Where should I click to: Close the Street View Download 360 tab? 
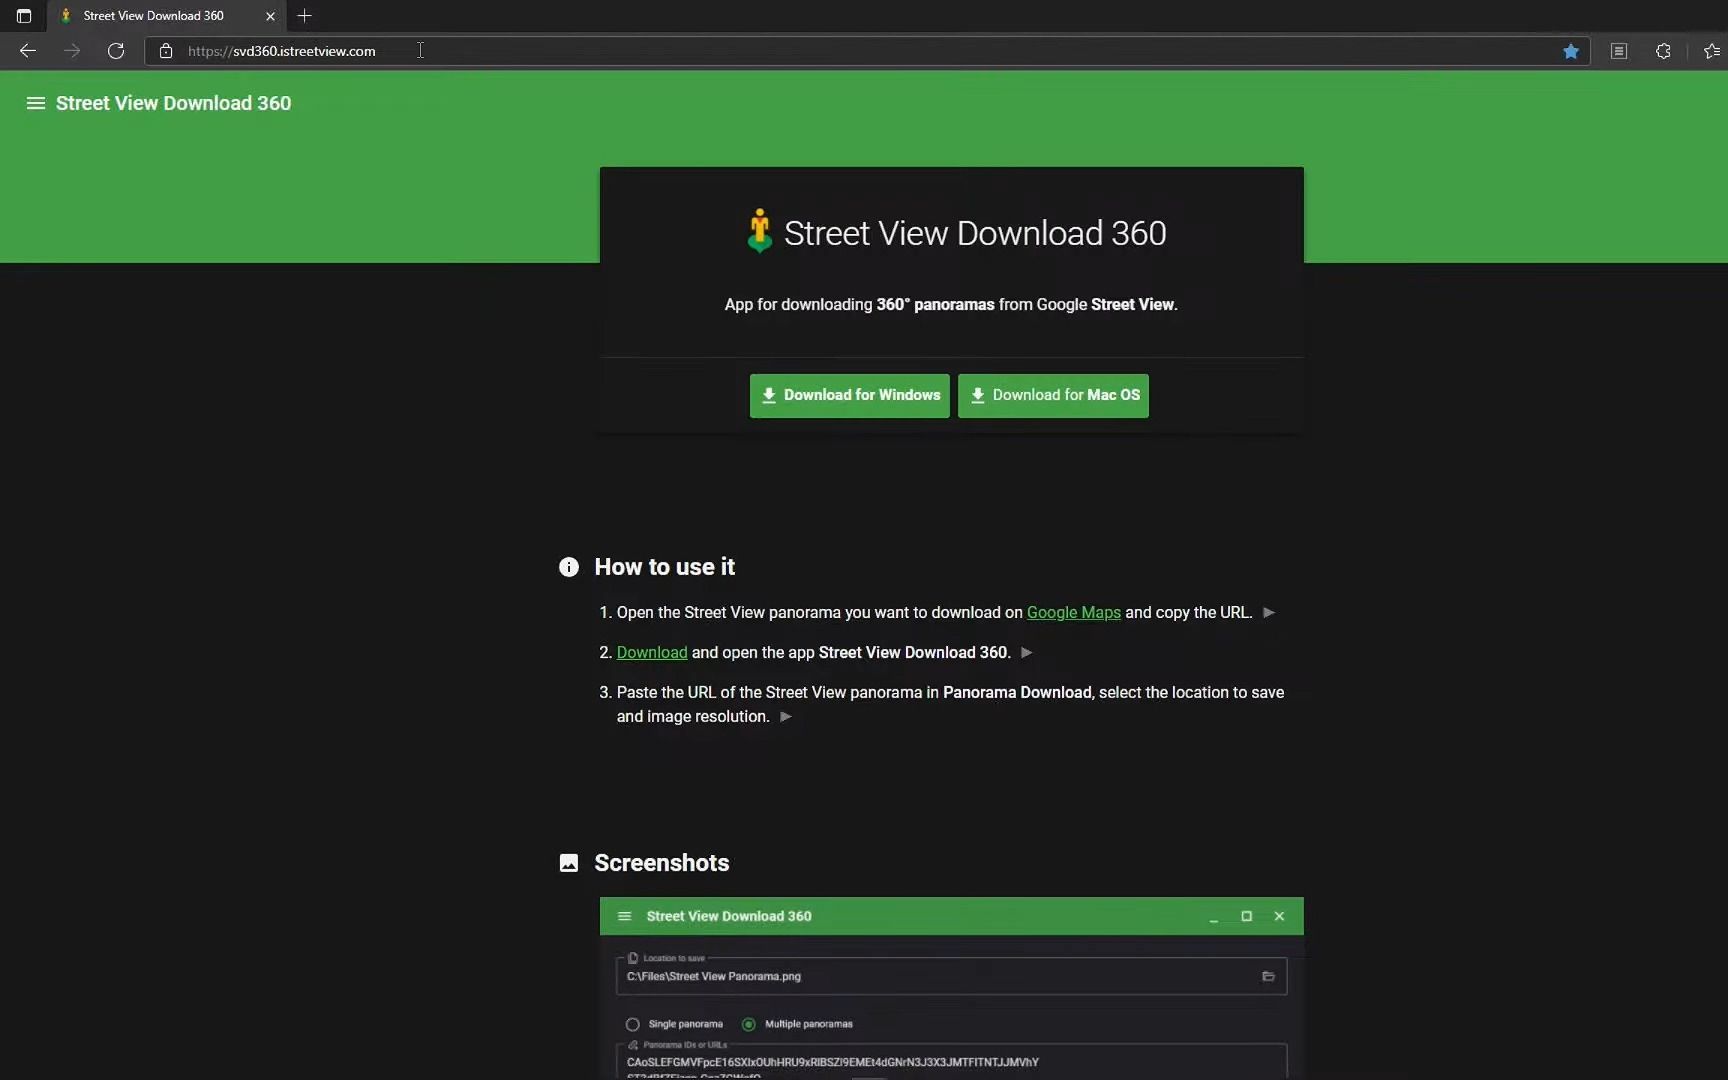[270, 16]
